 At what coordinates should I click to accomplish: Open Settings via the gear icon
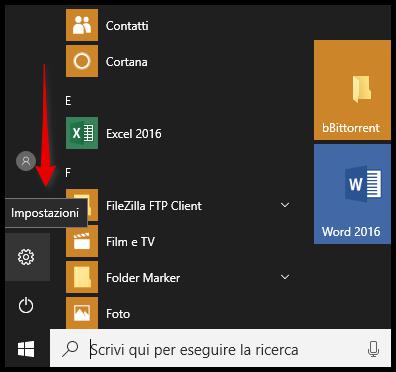click(26, 257)
